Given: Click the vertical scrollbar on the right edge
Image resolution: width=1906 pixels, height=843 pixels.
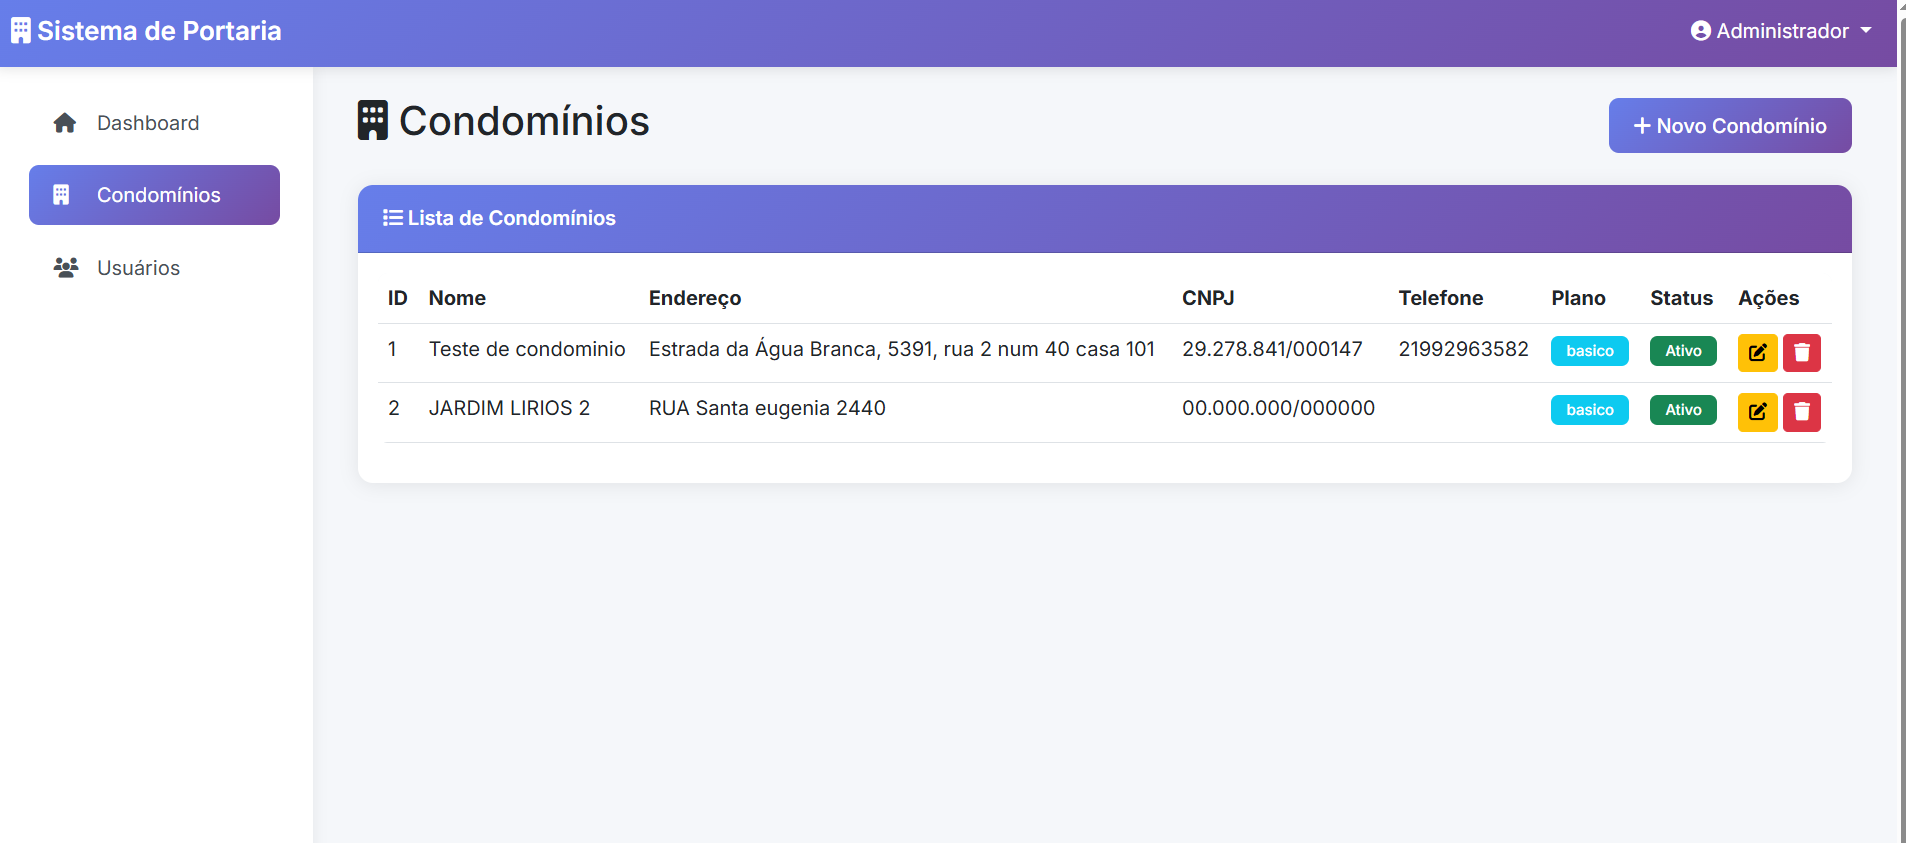Looking at the screenshot, I should tap(1901, 400).
